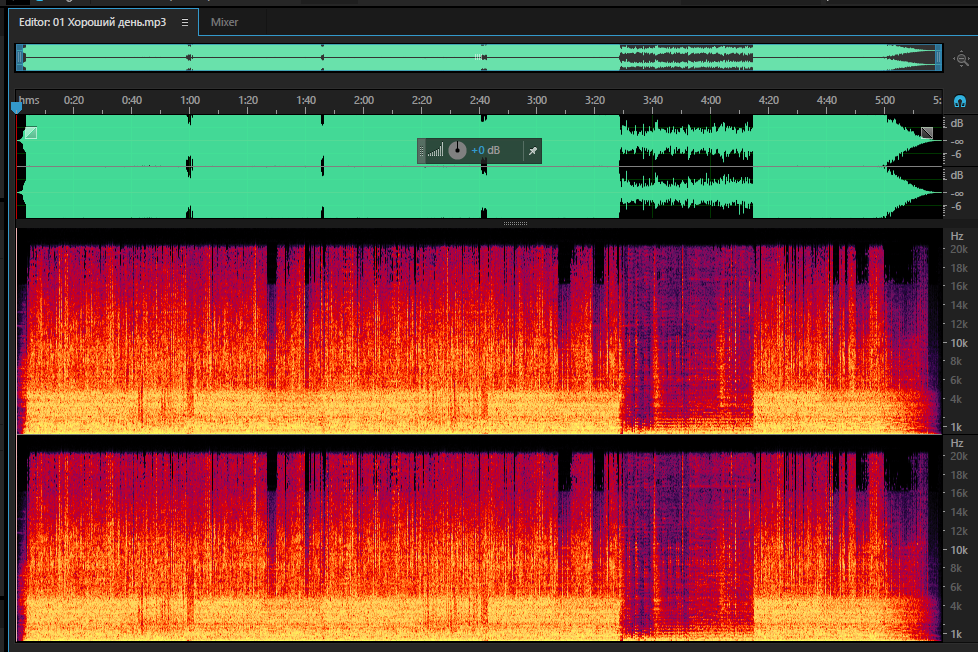Click the 5:00 mark on the time ruler
The image size is (978, 652).
884,100
